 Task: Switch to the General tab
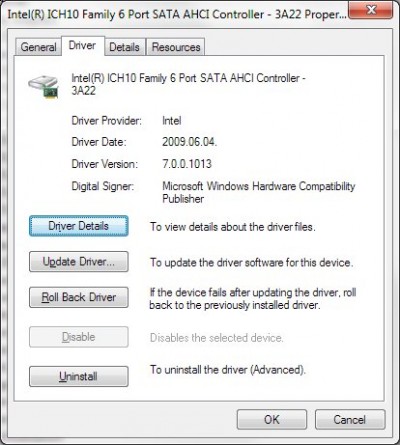click(x=38, y=47)
